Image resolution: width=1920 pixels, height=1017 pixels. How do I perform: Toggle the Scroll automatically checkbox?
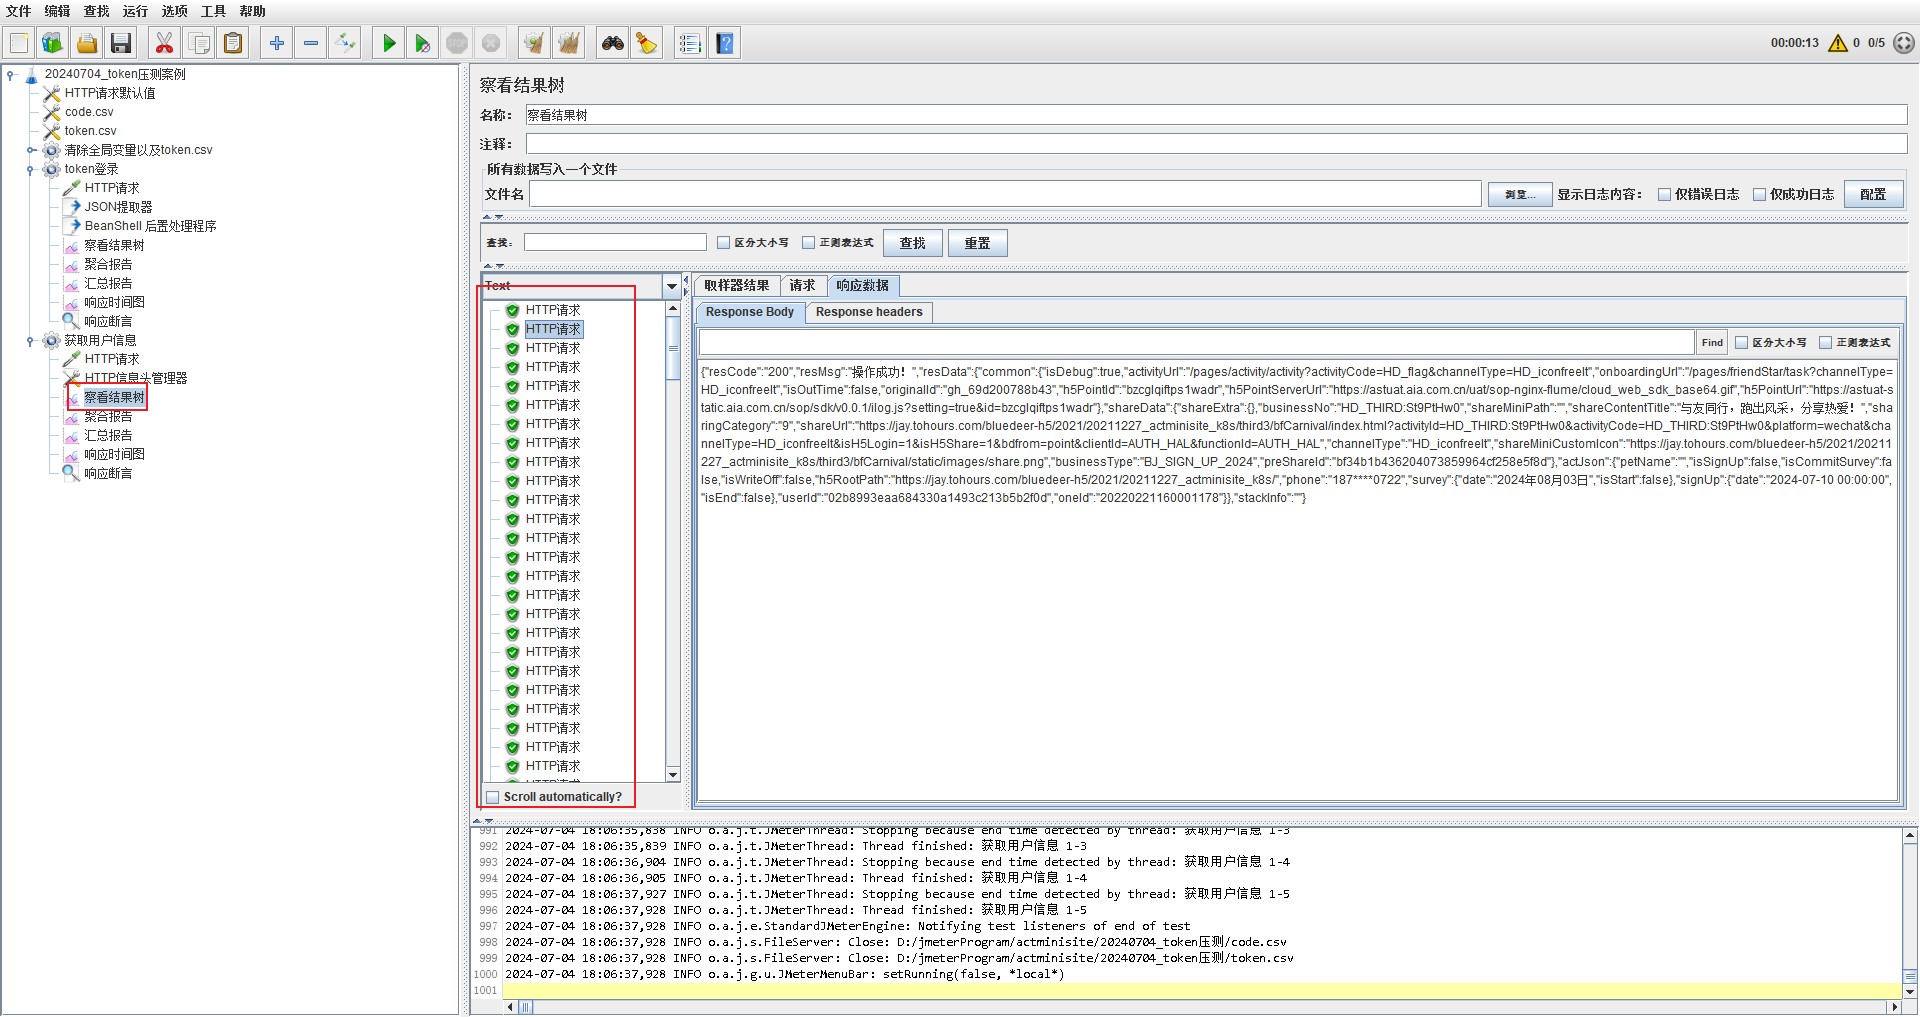pos(493,797)
